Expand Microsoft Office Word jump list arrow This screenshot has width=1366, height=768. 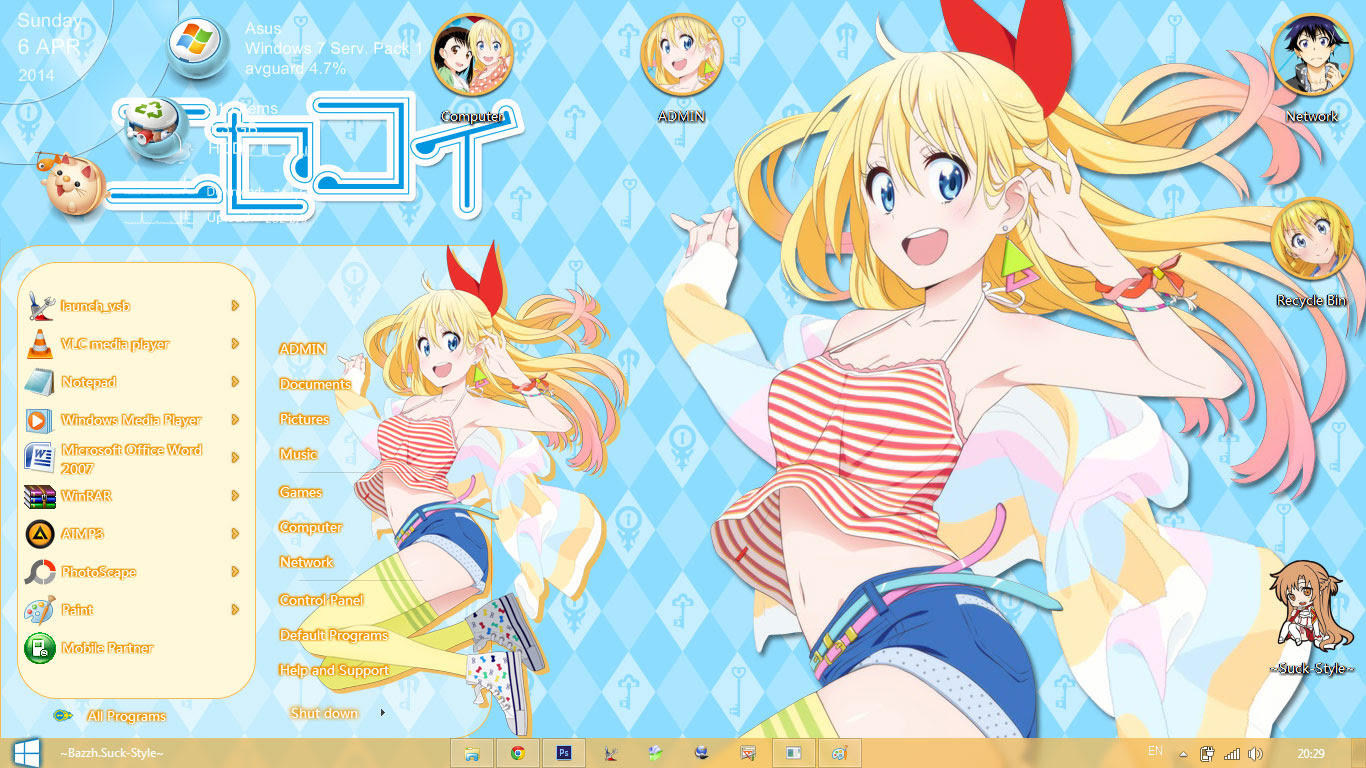click(235, 458)
